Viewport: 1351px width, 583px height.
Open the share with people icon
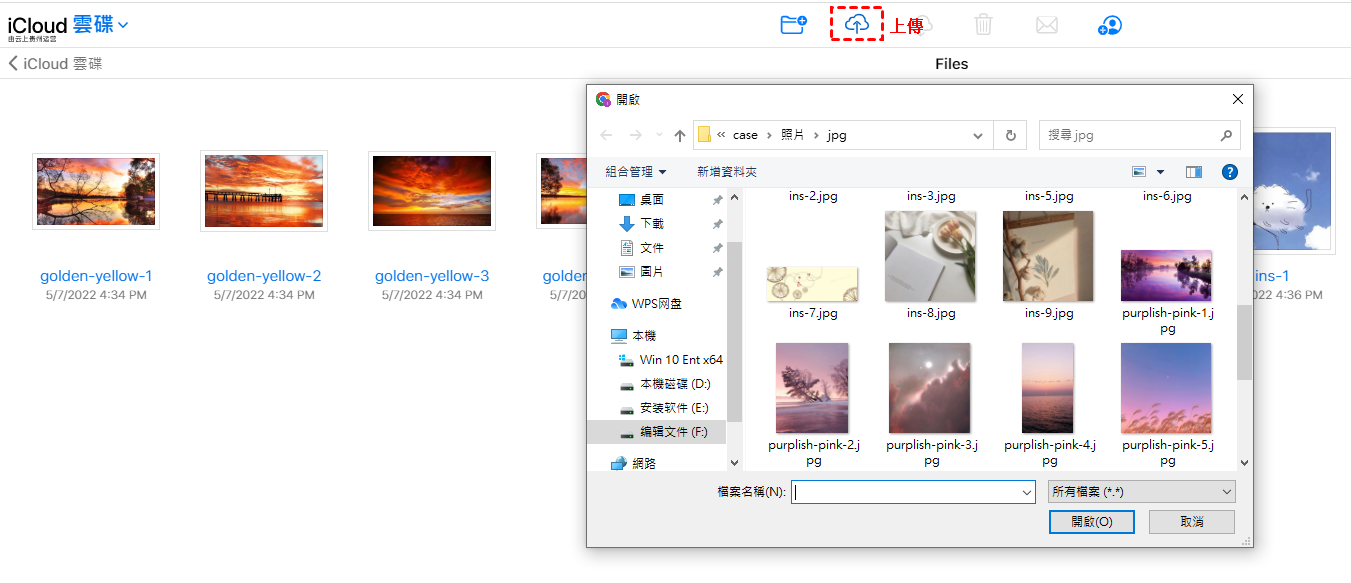click(1109, 25)
